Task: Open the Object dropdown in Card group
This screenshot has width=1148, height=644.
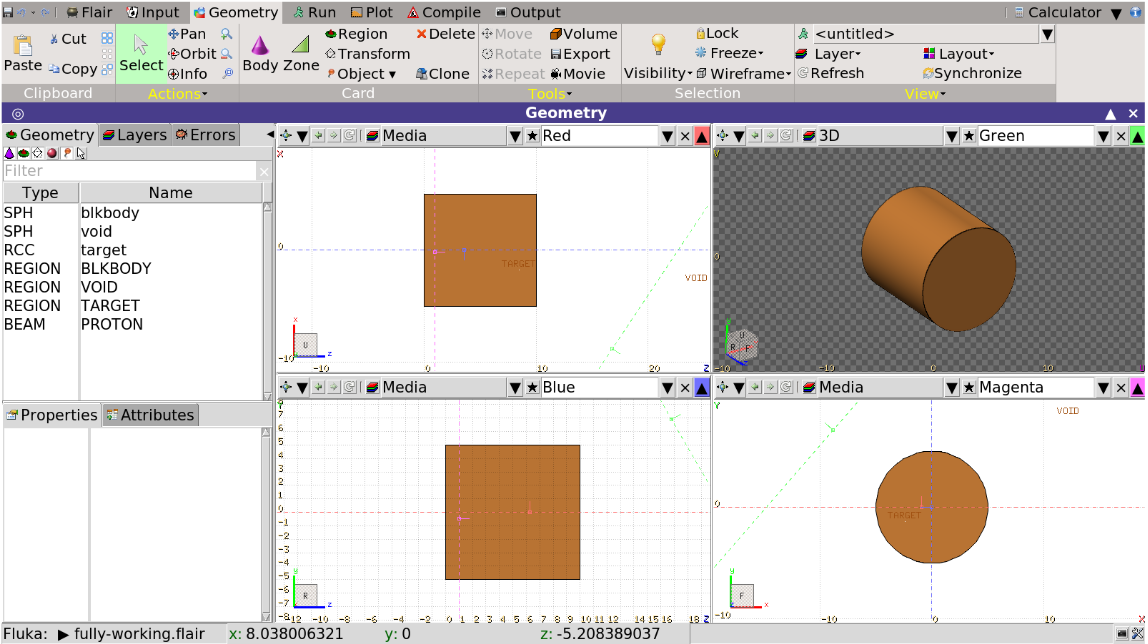Action: [362, 74]
